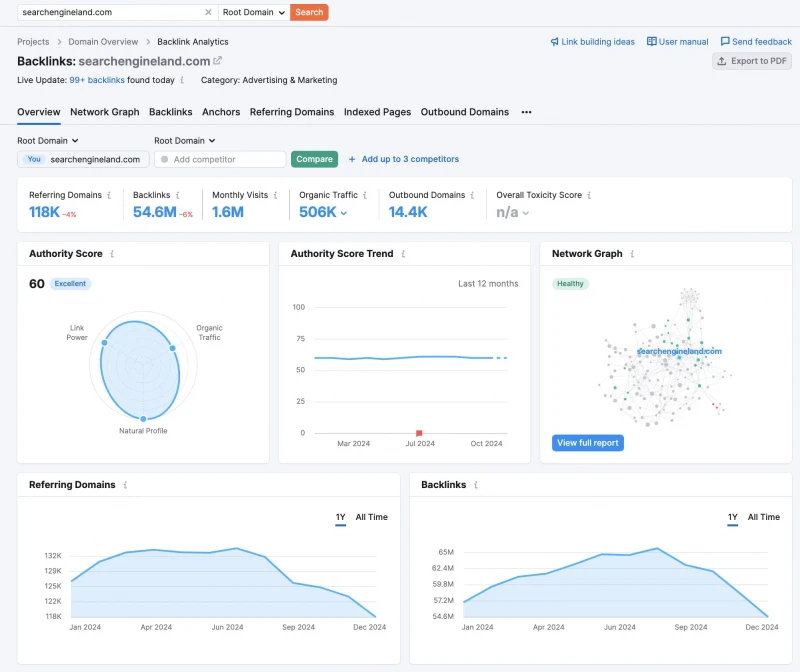Screen dimensions: 800x672
Task: Open the 99+ backlinks link
Action: click(97, 80)
